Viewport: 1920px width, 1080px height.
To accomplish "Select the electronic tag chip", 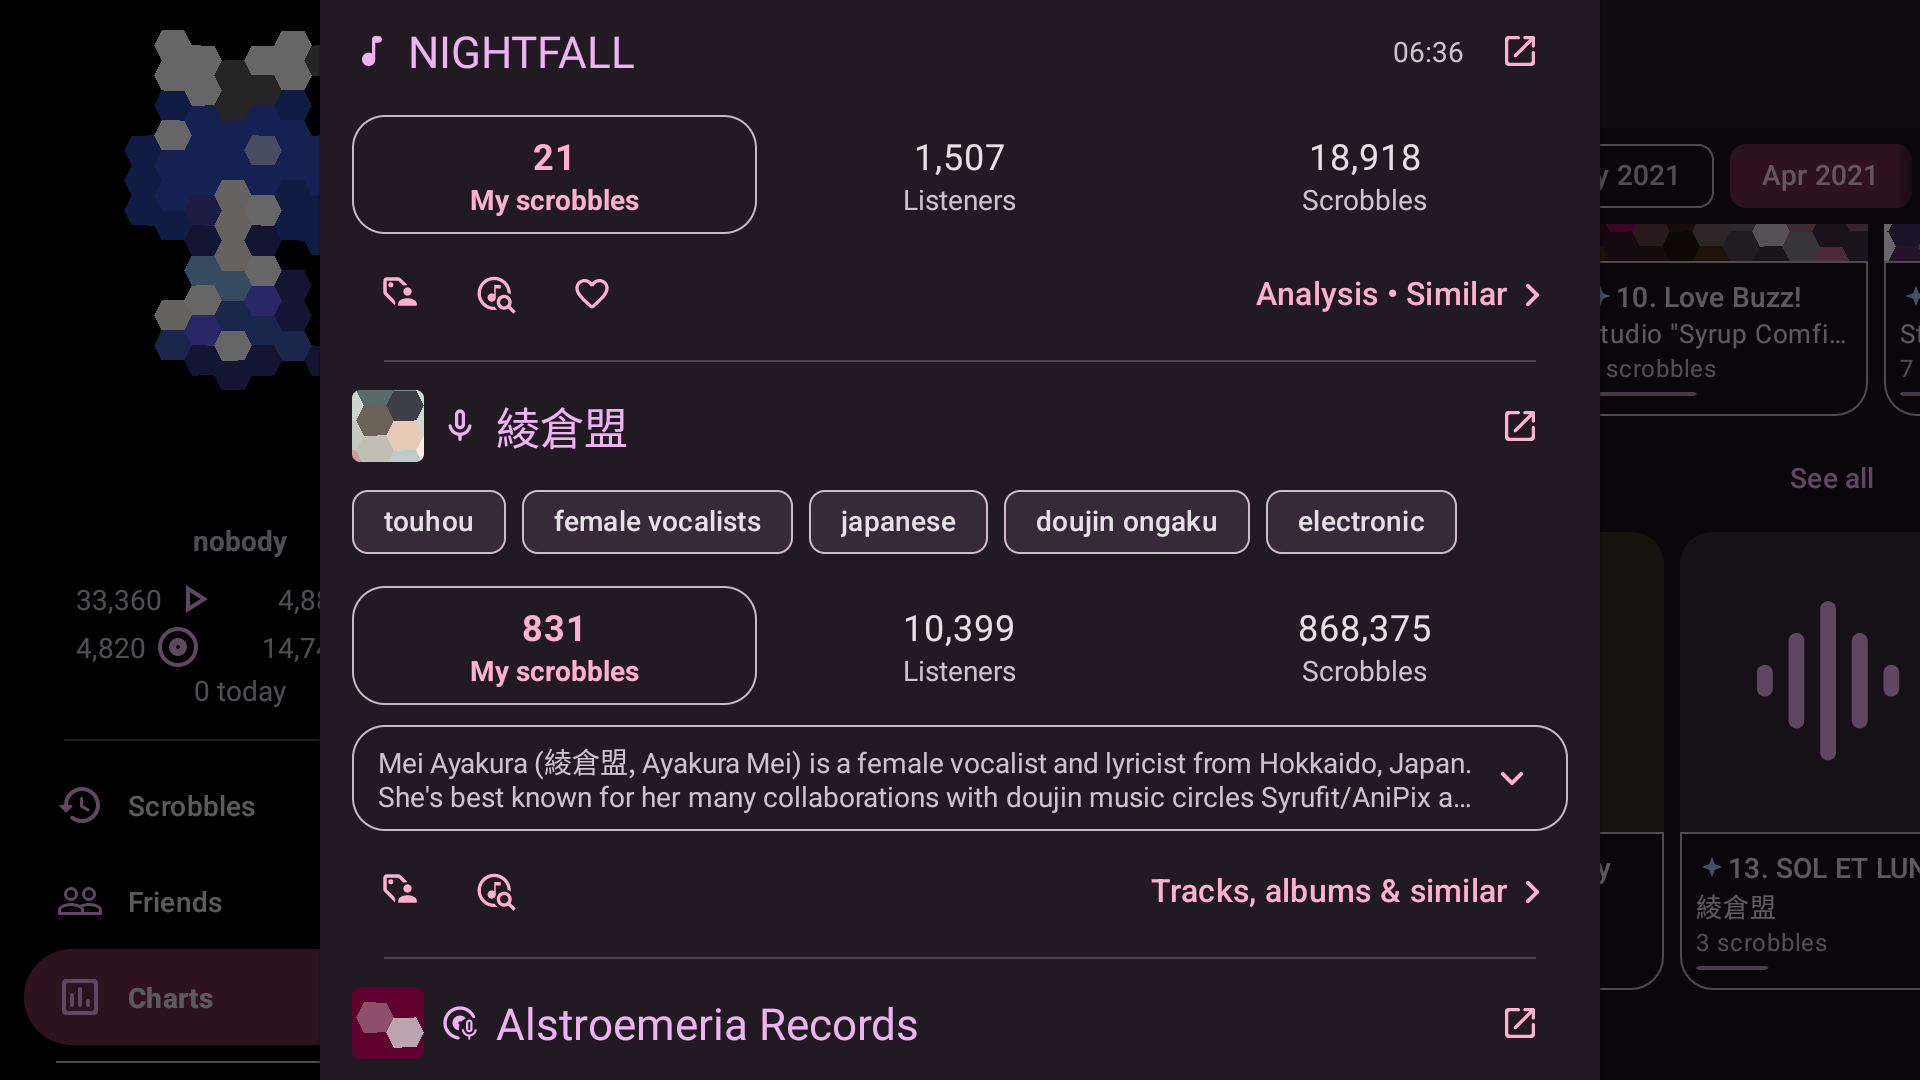I will 1361,522.
